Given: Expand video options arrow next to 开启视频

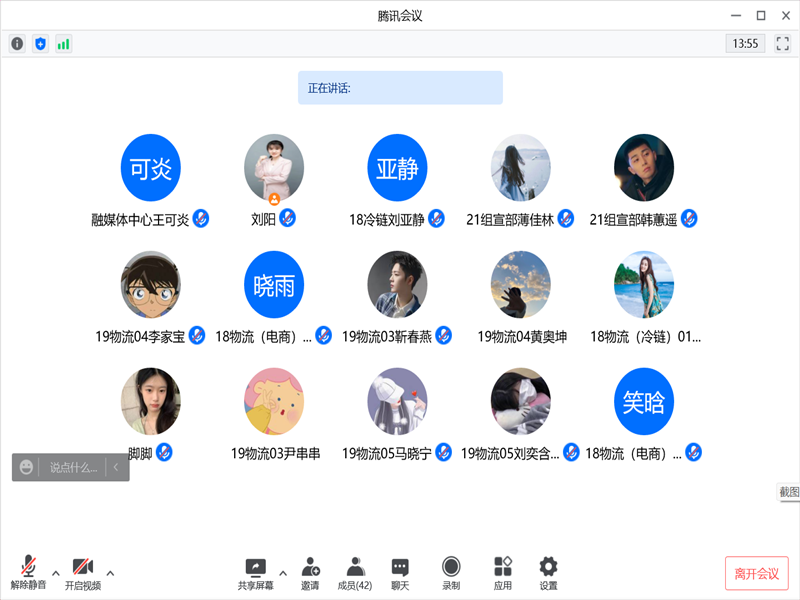Looking at the screenshot, I should 110,573.
